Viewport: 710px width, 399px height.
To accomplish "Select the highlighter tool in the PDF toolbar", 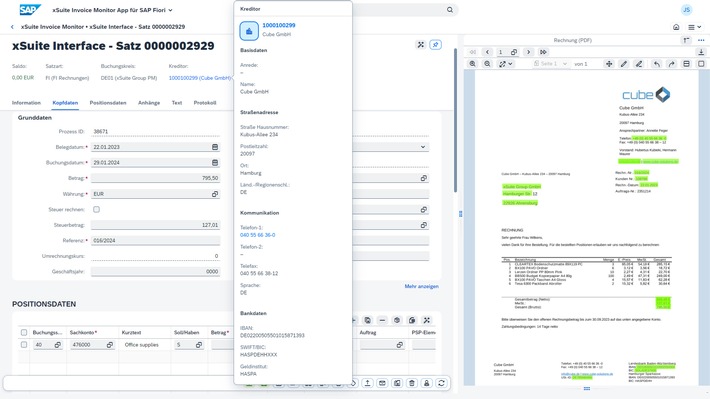I will [x=639, y=64].
